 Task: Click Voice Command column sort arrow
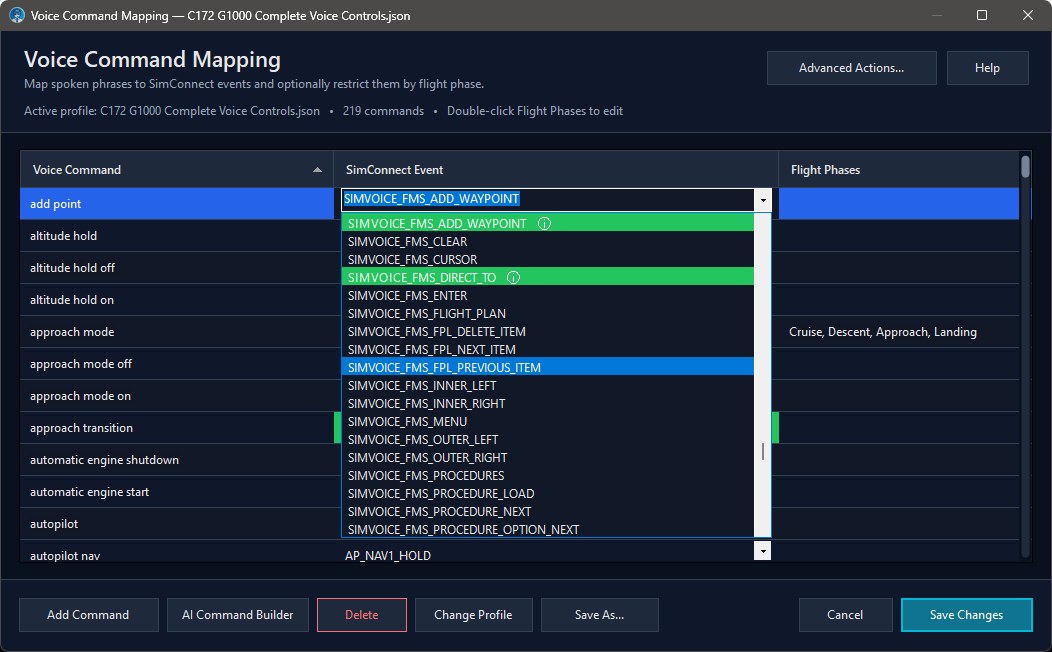tap(317, 170)
